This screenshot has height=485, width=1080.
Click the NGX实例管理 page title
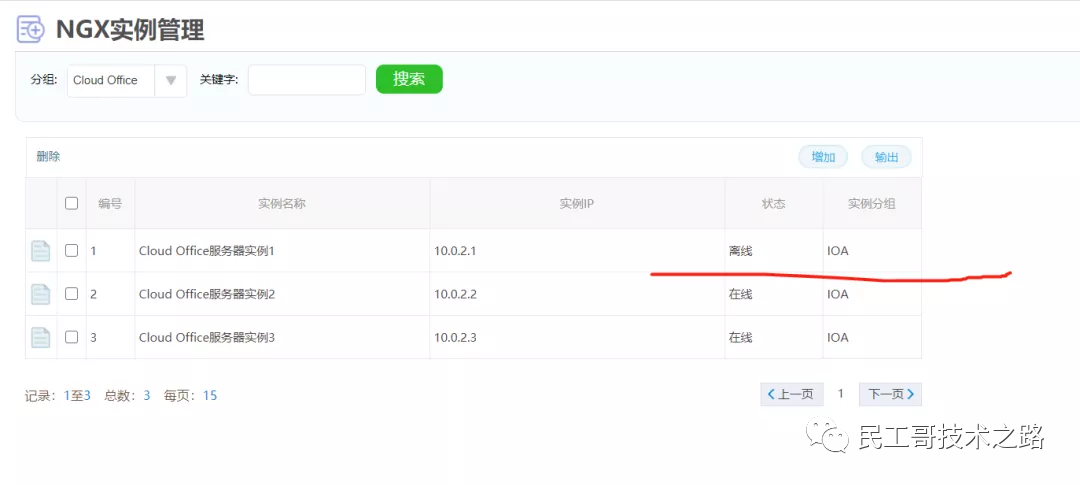(x=130, y=30)
